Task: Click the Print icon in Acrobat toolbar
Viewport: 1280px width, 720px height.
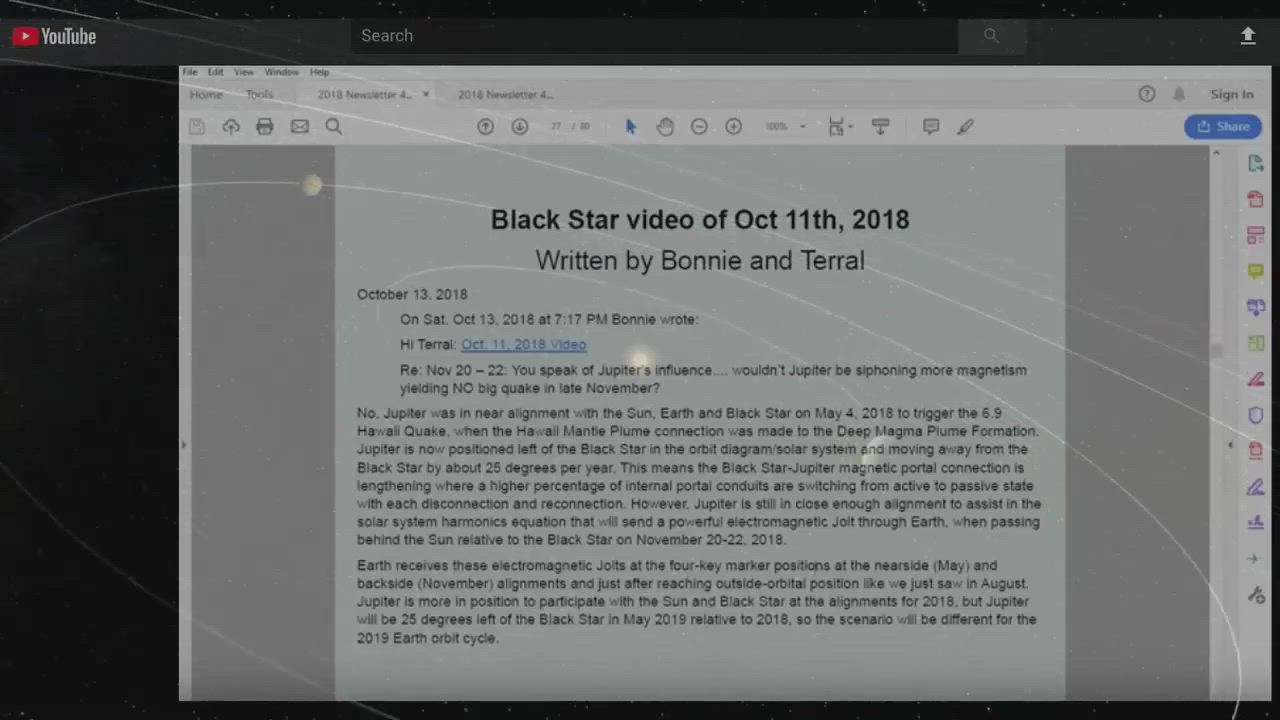Action: click(x=265, y=127)
